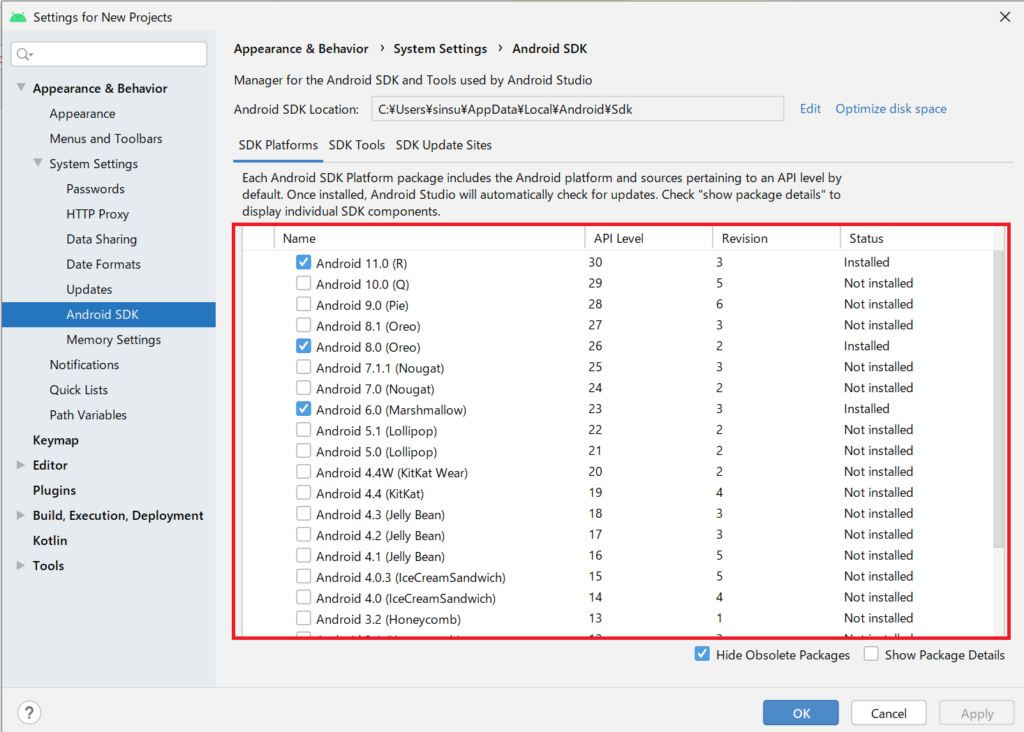Viewport: 1024px width, 732px height.
Task: Check Android 4.4 (KitKat) checkbox
Action: point(303,492)
